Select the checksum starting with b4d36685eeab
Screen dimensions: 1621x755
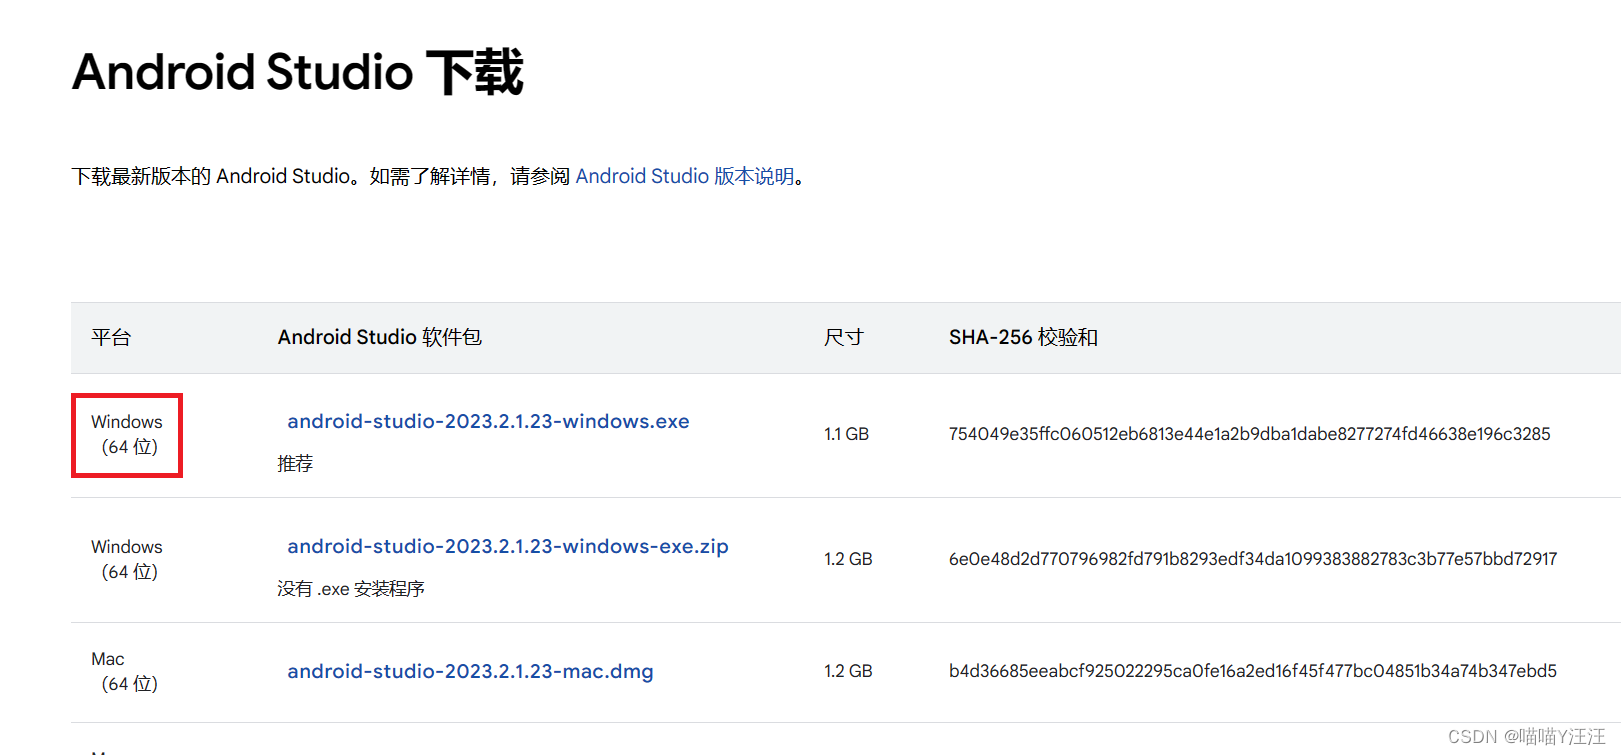click(1253, 671)
